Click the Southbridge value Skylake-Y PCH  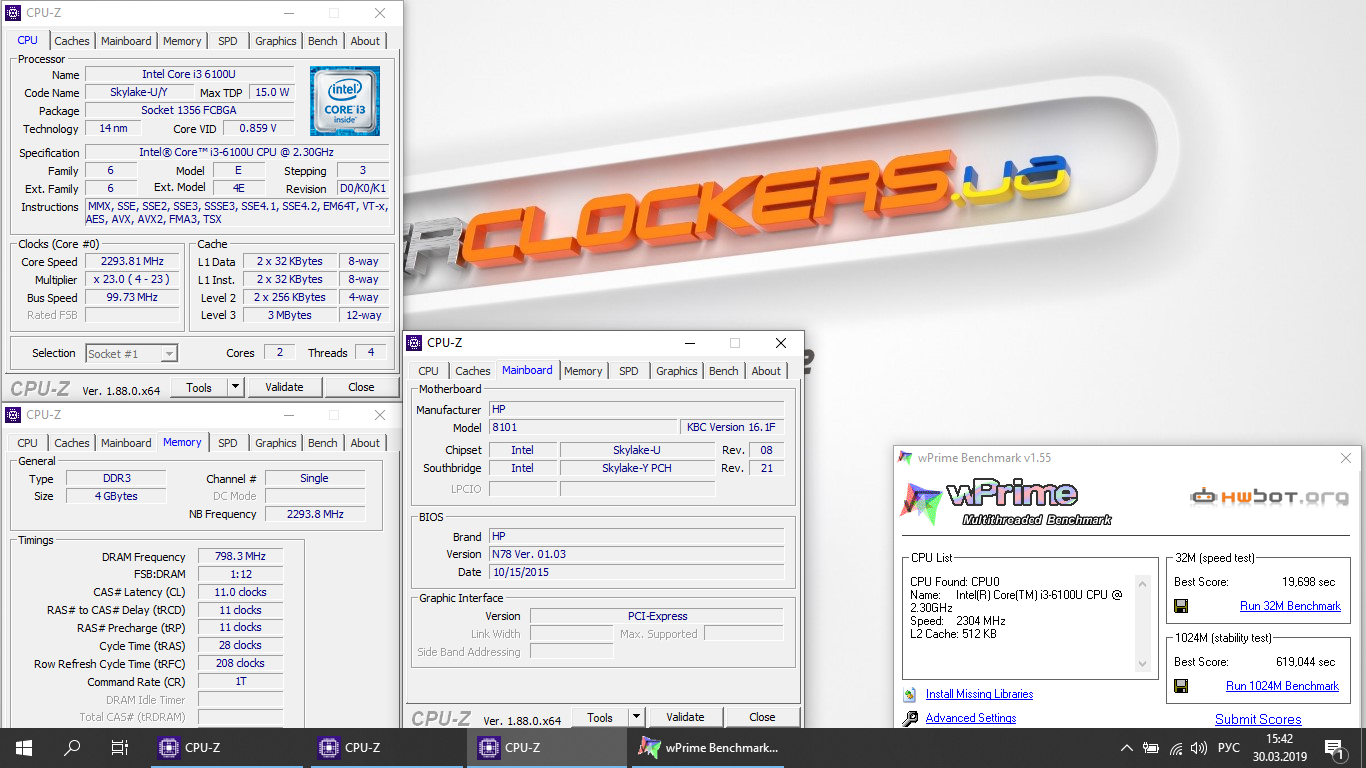(637, 468)
